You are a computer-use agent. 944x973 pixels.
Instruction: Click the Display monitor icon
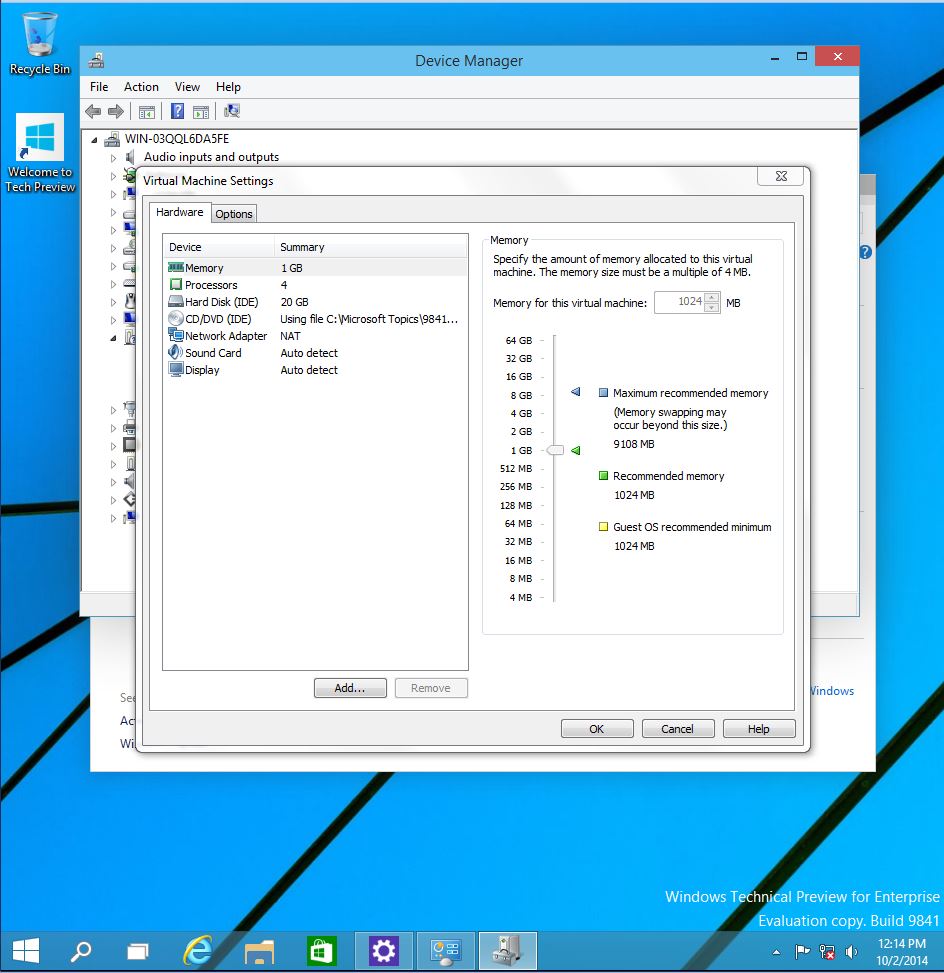click(176, 369)
